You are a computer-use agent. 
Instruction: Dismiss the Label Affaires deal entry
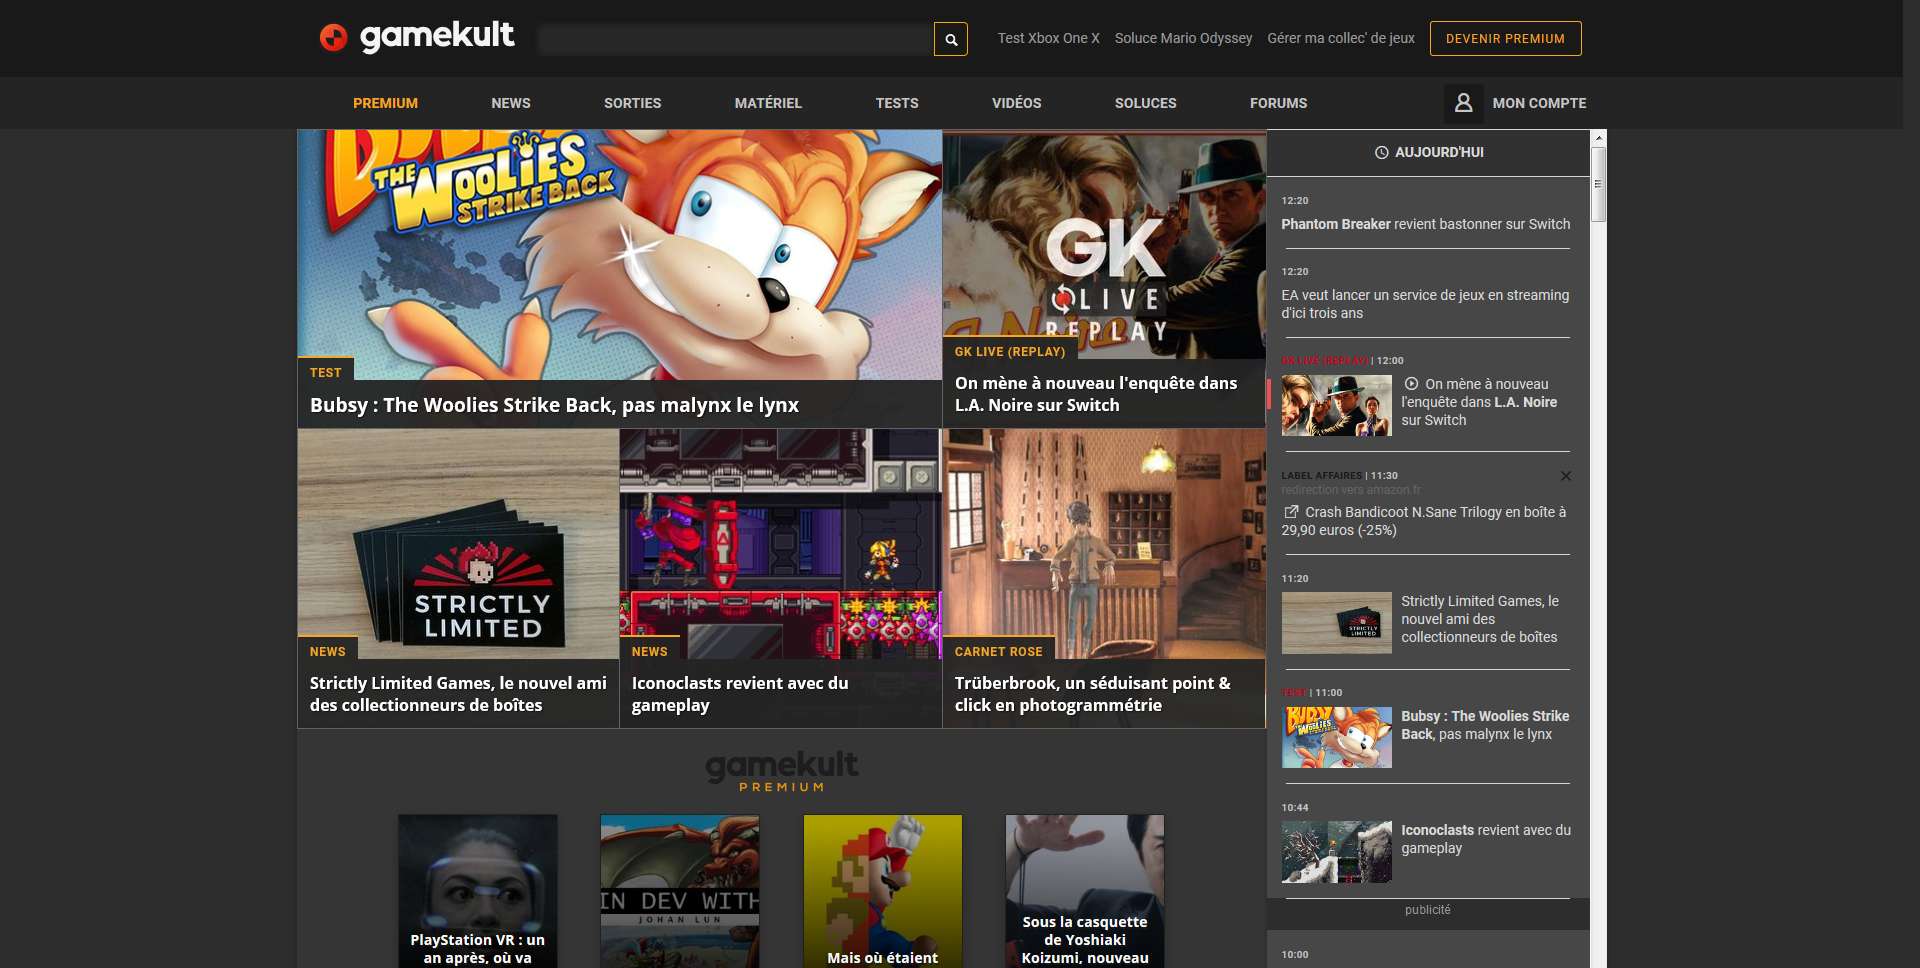(x=1566, y=476)
